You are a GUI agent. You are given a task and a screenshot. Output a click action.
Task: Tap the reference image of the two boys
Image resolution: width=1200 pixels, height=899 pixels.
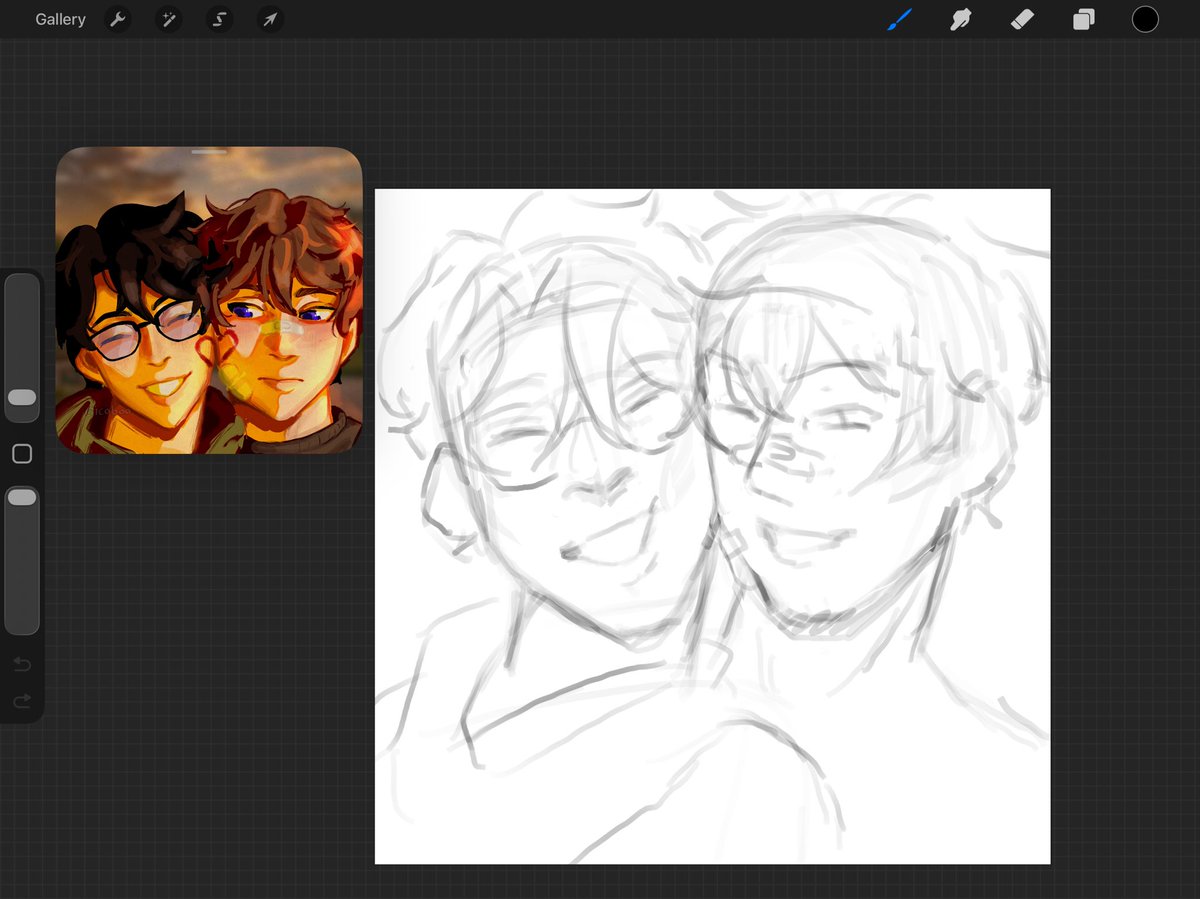pyautogui.click(x=210, y=300)
